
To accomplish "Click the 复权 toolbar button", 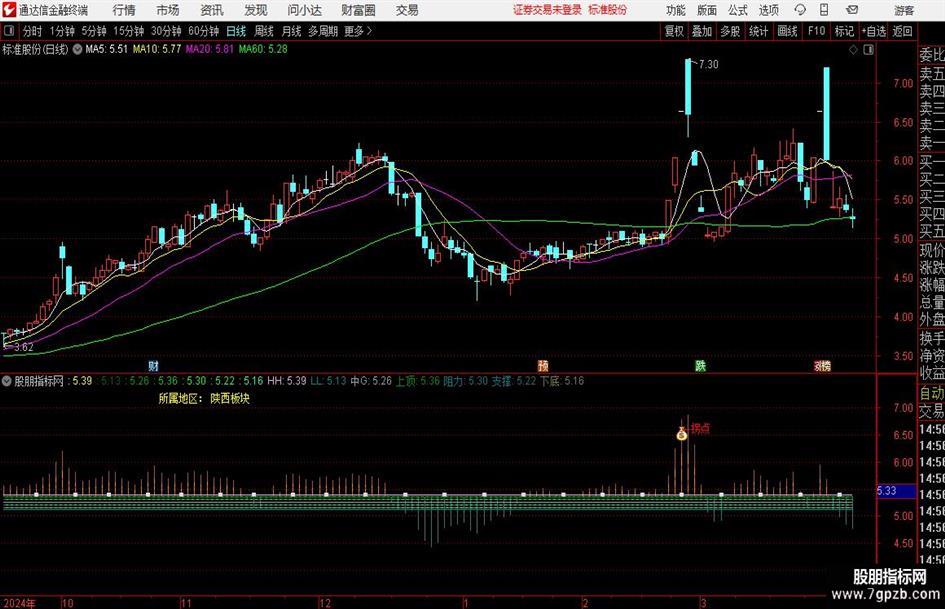I will pos(674,31).
